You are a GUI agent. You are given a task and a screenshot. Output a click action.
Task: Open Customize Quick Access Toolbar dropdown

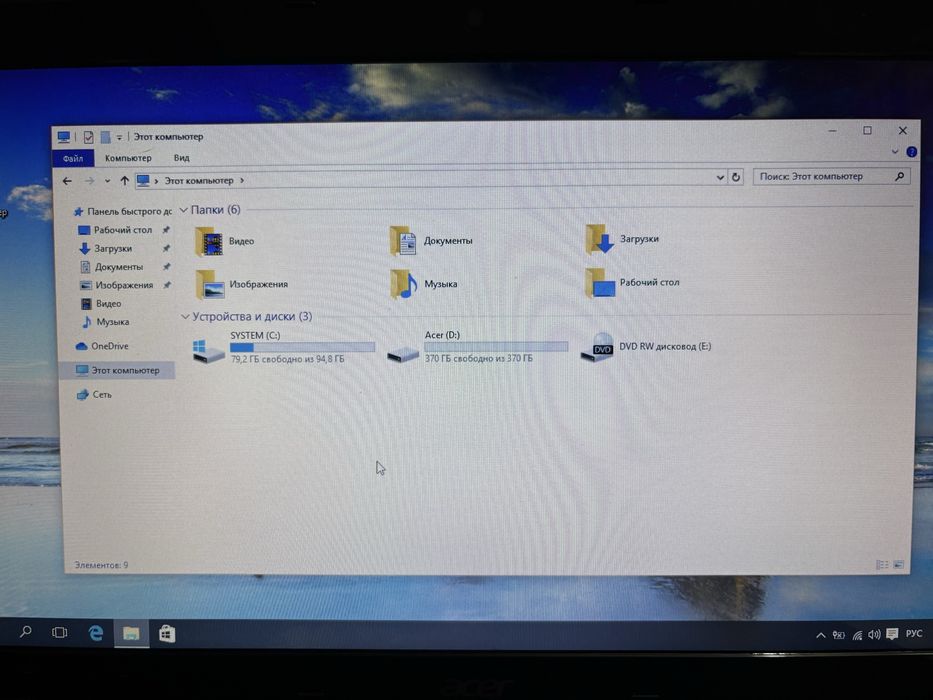click(x=119, y=138)
